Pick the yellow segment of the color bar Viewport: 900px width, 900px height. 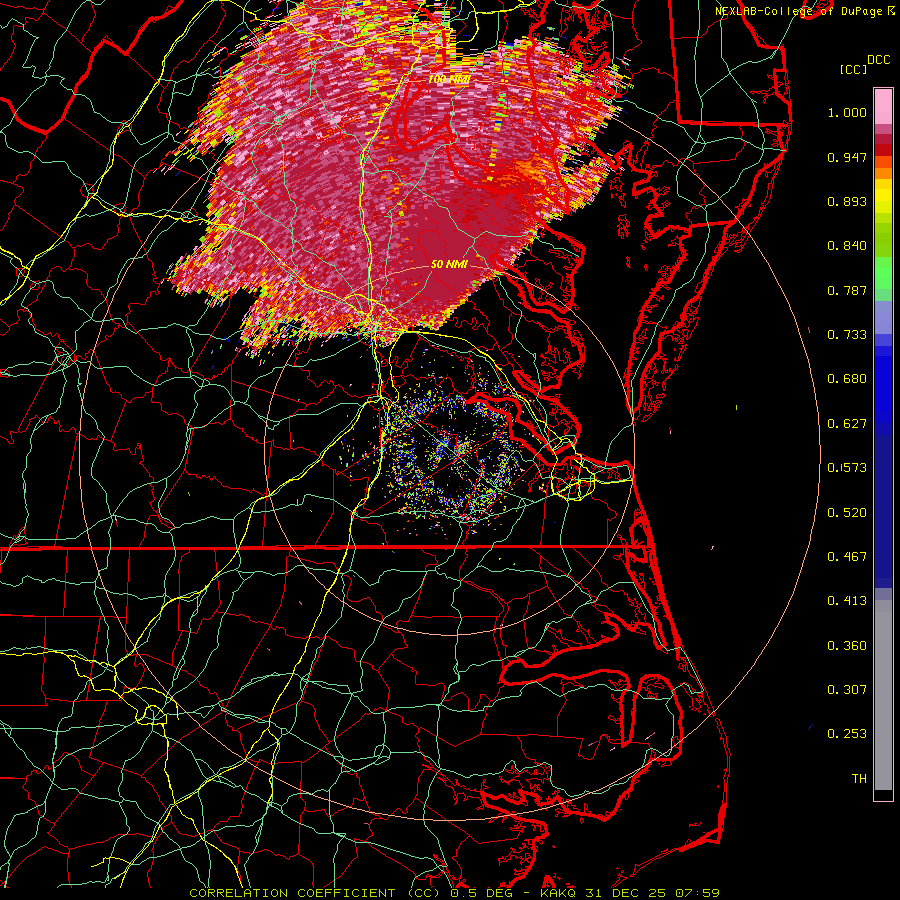pos(883,197)
